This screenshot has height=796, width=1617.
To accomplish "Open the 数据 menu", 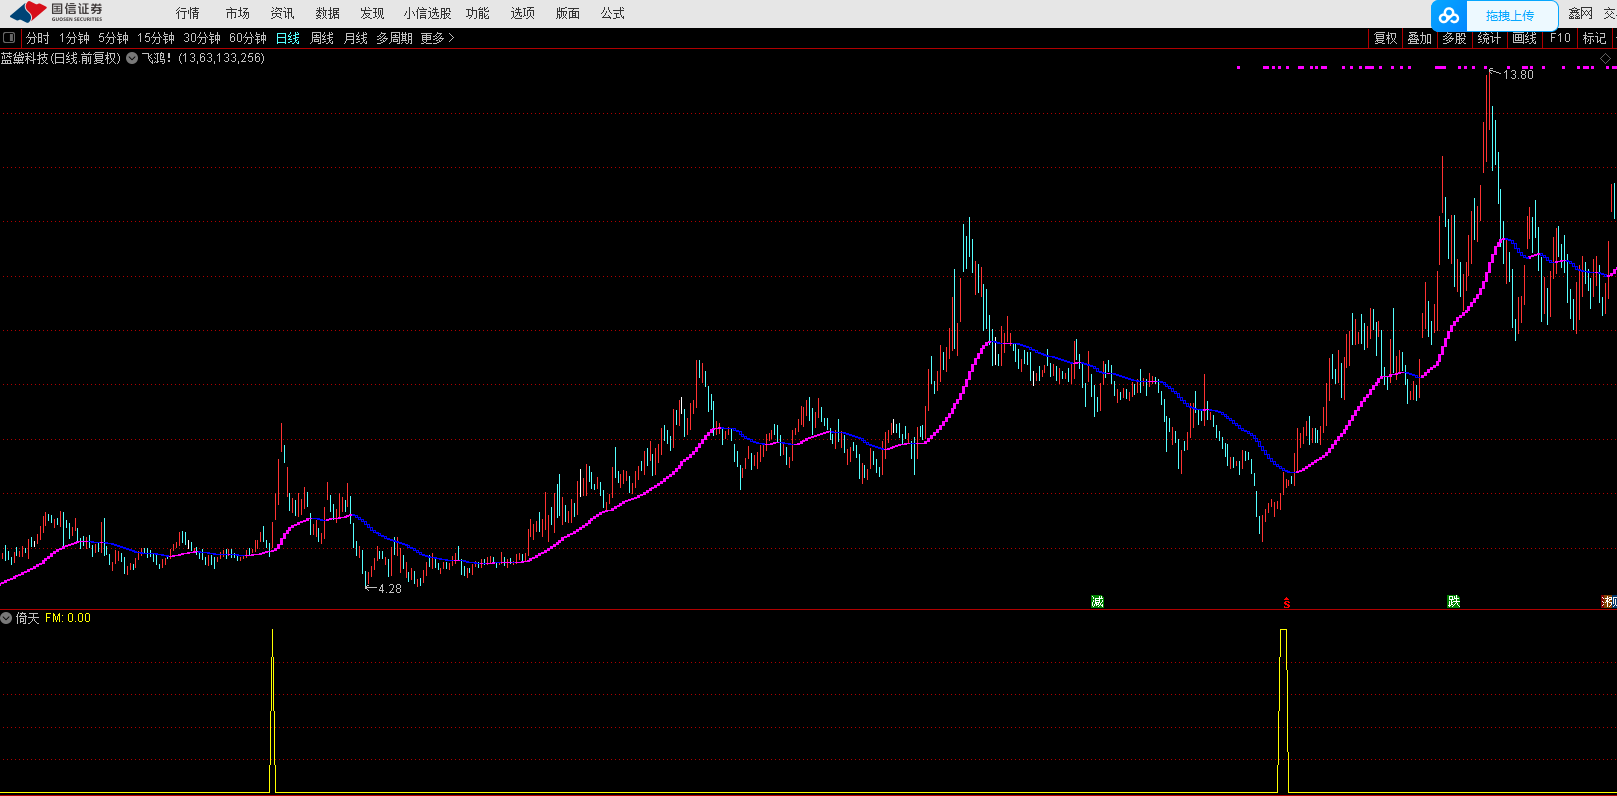I will (x=328, y=13).
